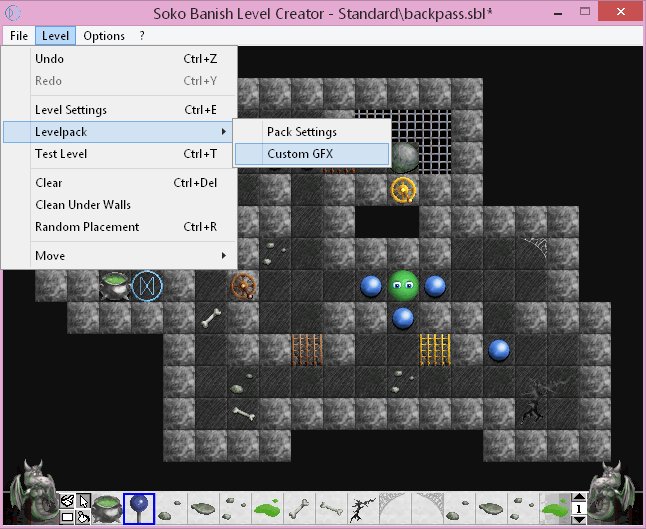Image resolution: width=646 pixels, height=529 pixels.
Task: Close the Level menu from menu bar
Action: point(55,36)
